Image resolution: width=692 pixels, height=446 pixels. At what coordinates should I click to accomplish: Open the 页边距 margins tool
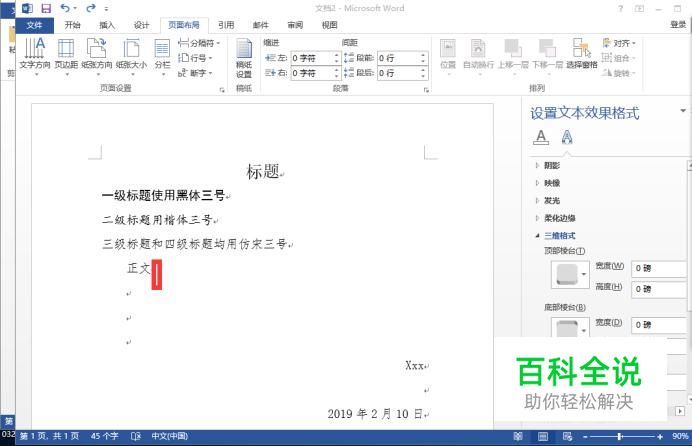[66, 55]
